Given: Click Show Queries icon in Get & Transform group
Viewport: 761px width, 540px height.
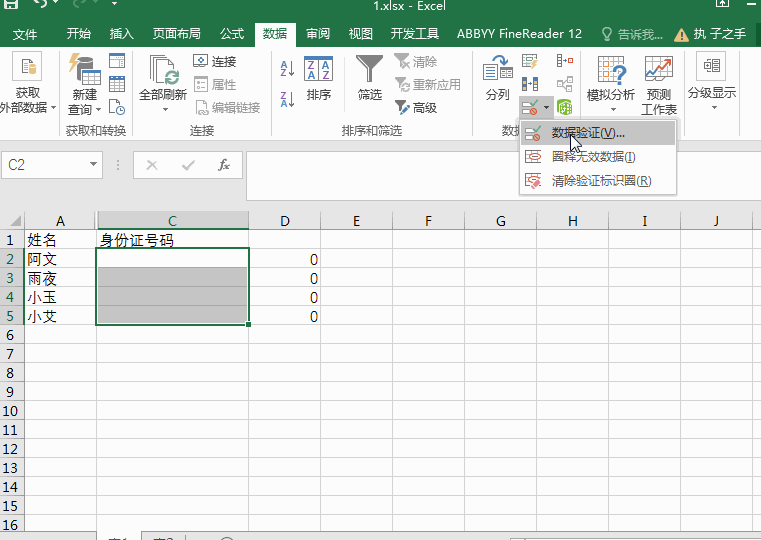Looking at the screenshot, I should 117,60.
